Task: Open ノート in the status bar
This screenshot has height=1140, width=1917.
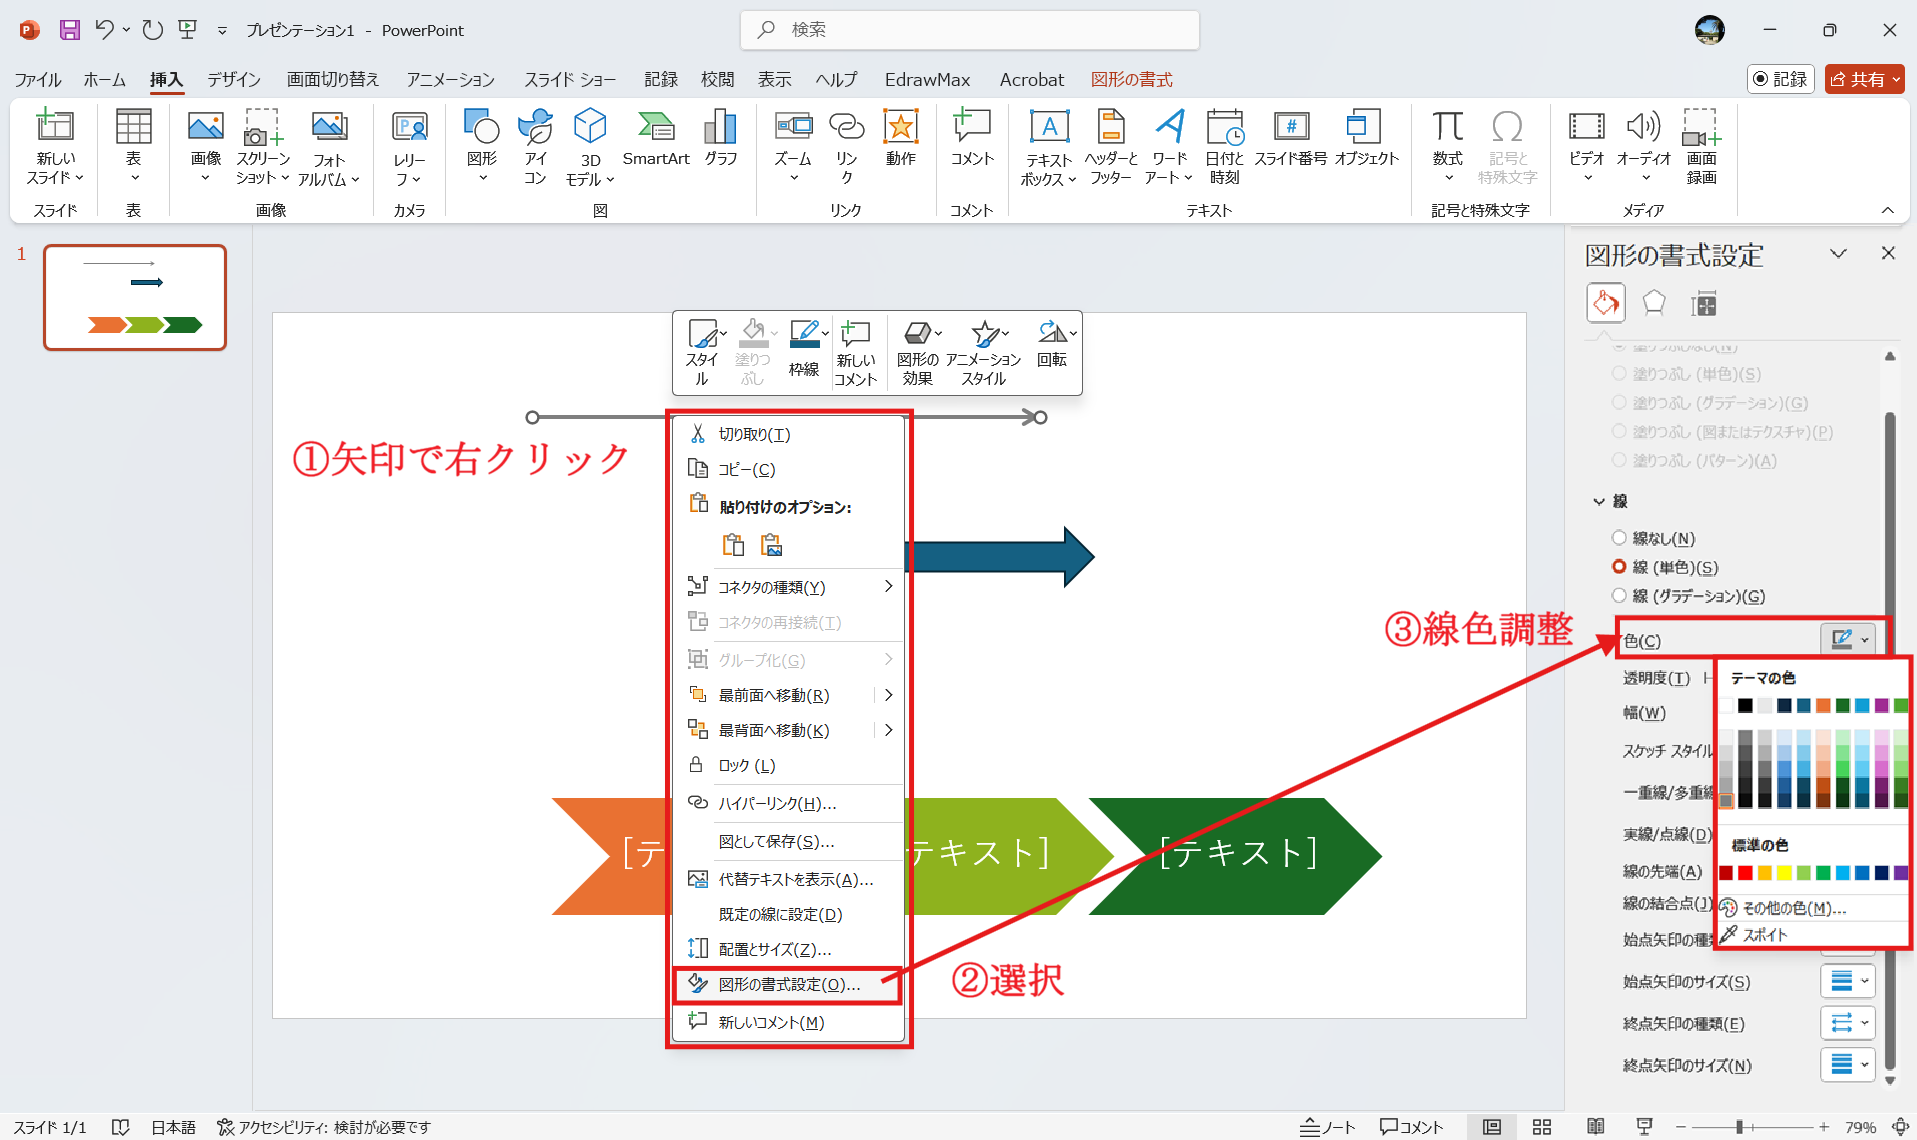Action: (1327, 1127)
